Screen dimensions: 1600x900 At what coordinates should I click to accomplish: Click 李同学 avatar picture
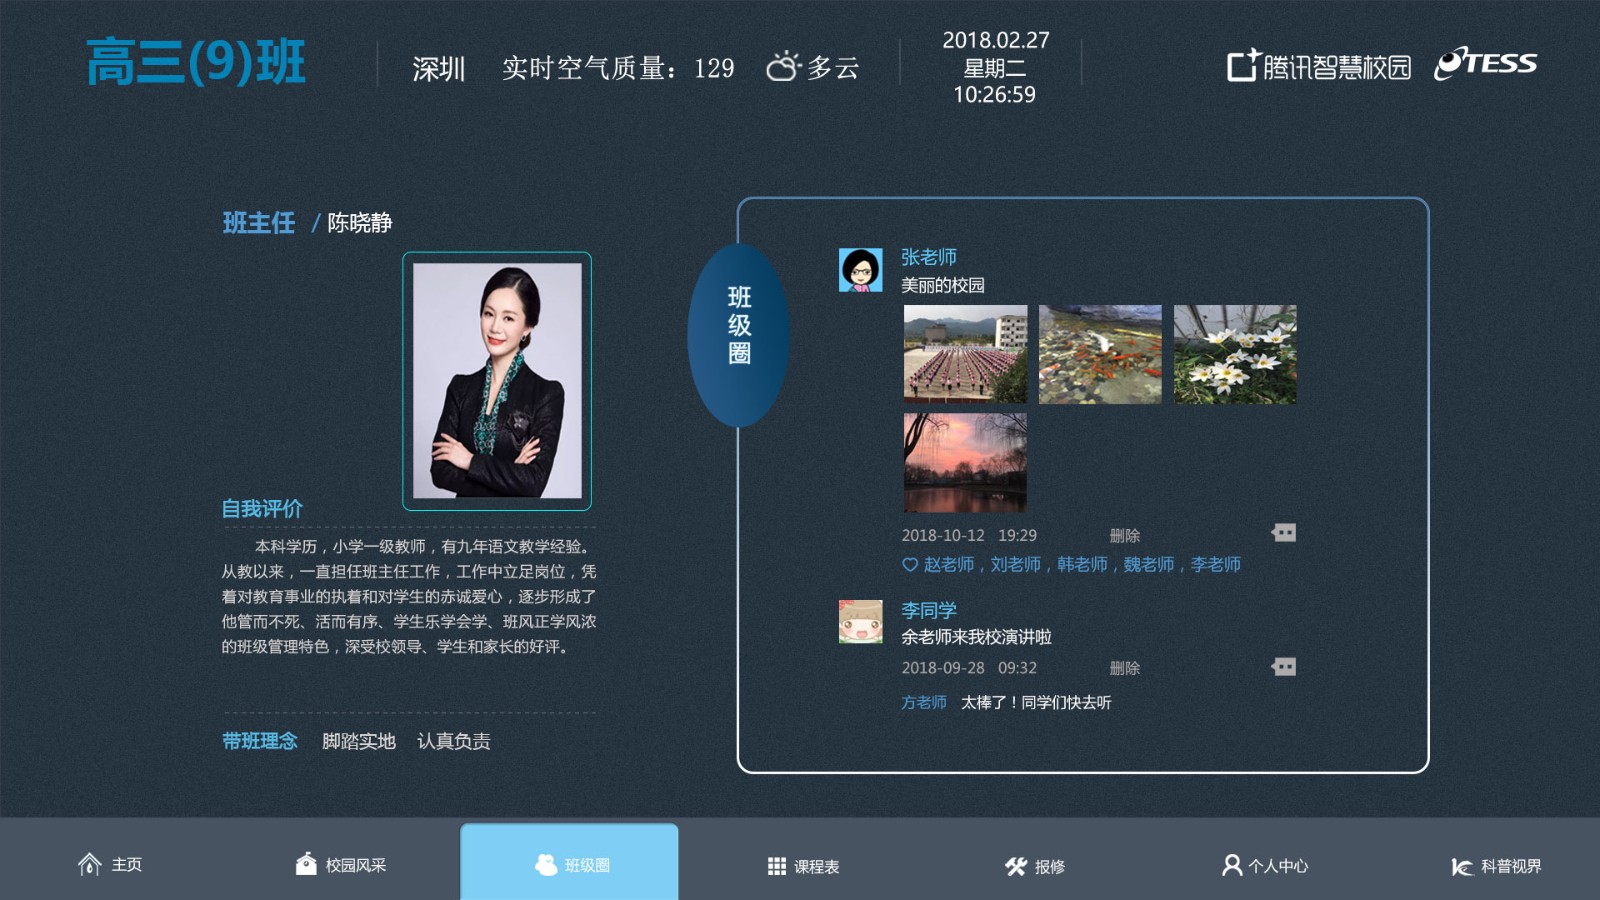[860, 621]
